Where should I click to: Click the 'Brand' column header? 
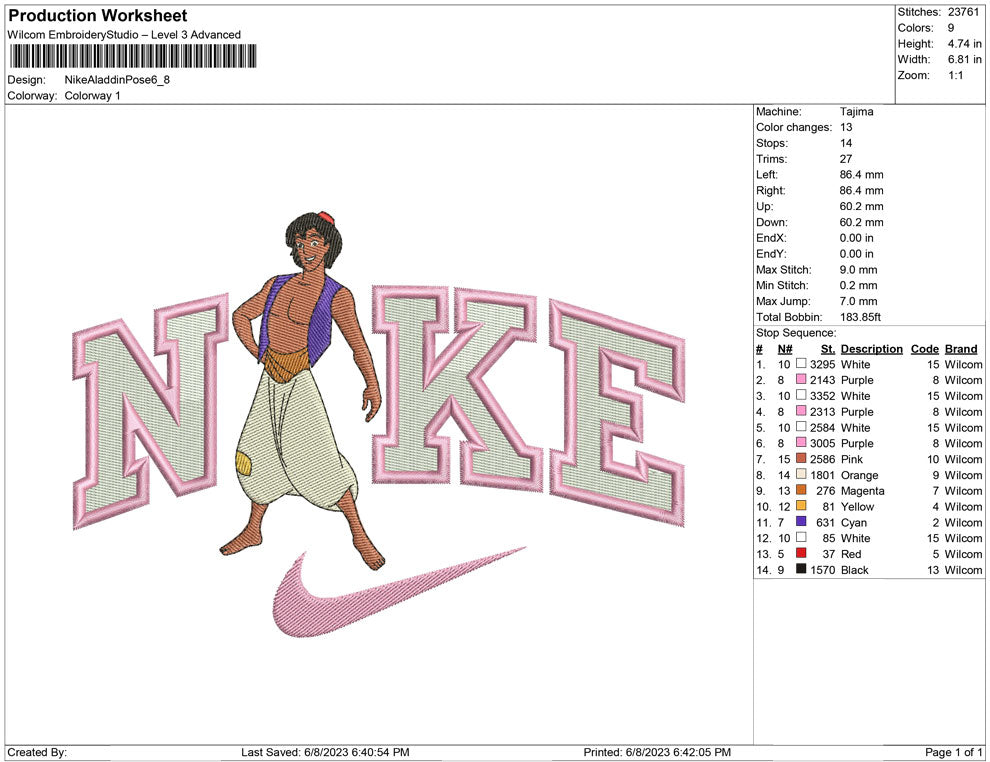pos(960,348)
